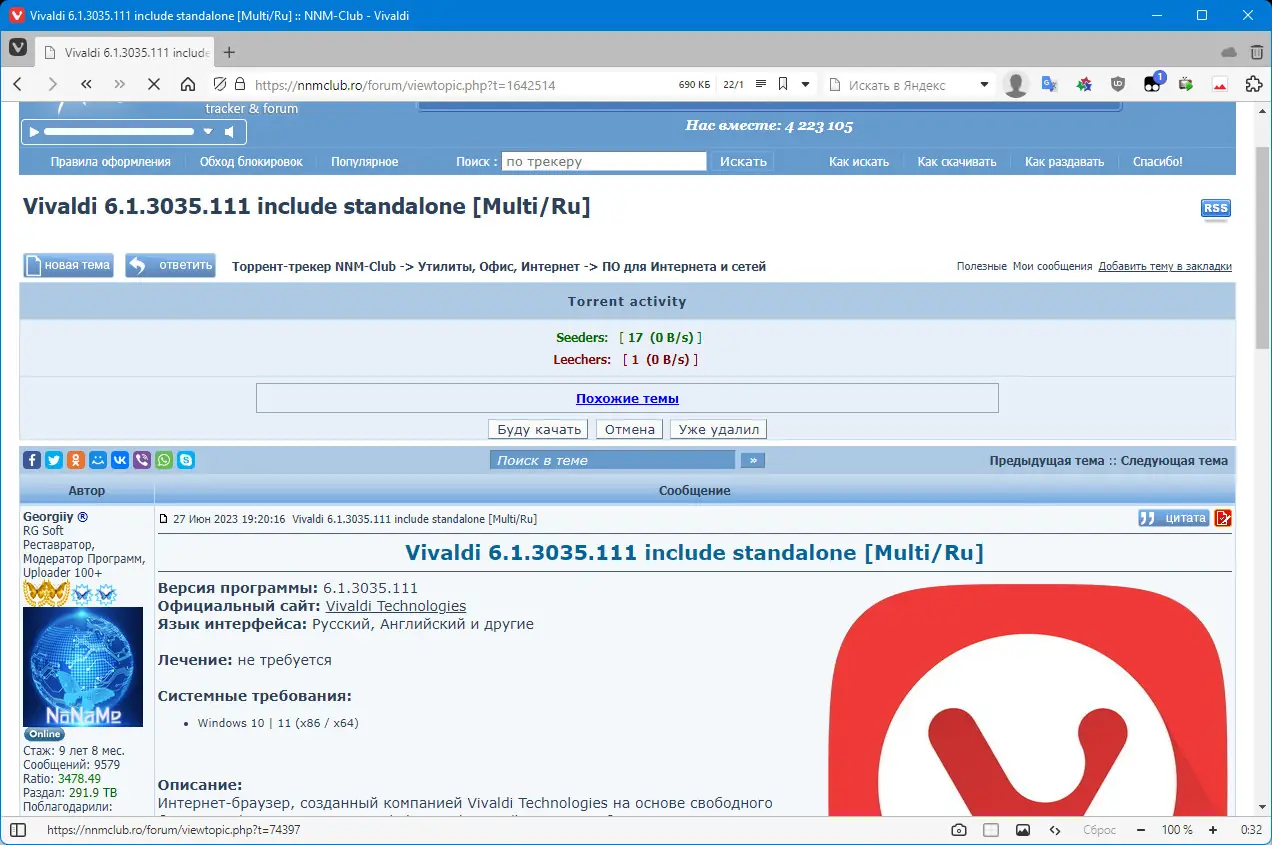Open the search engine dropdown arrow
This screenshot has width=1272, height=845.
pos(984,85)
